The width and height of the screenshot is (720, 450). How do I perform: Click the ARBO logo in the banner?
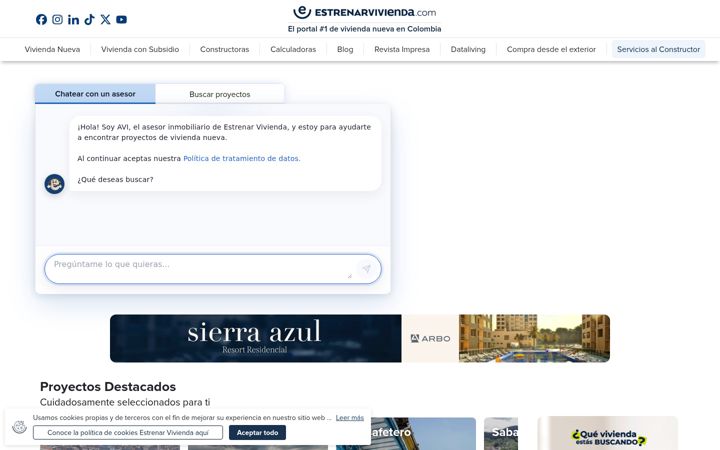tap(430, 338)
